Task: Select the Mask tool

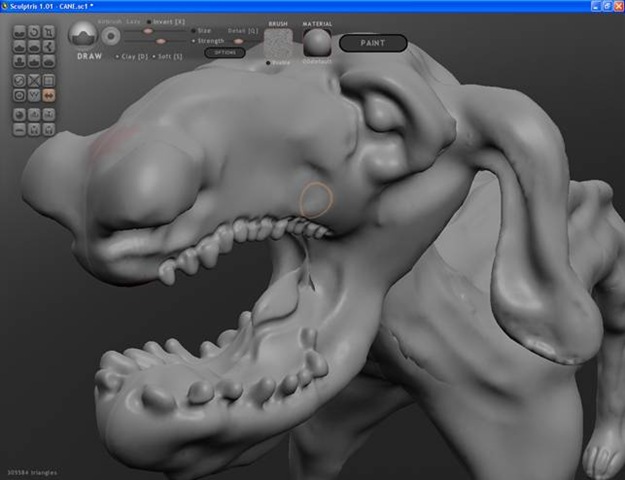Action: pyautogui.click(x=20, y=95)
